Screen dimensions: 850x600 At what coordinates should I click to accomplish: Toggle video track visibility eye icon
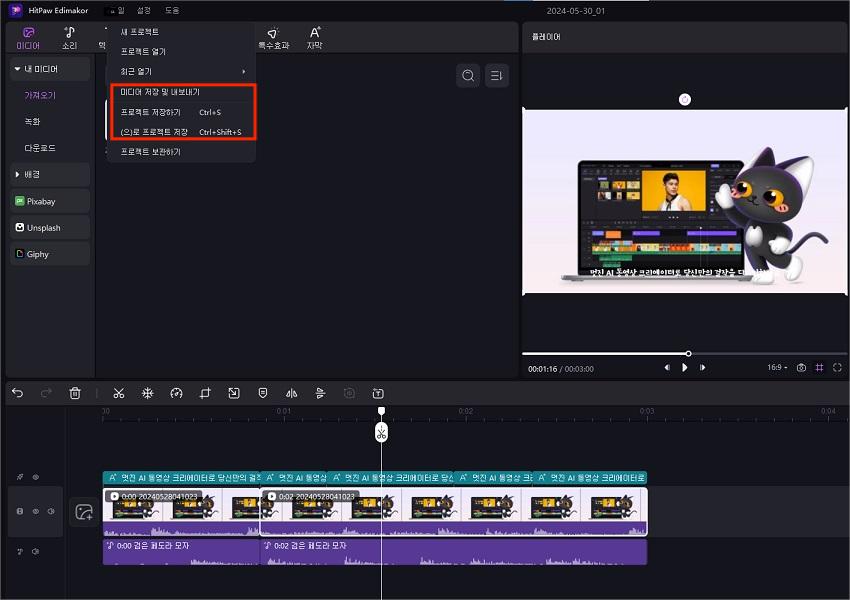(35, 511)
